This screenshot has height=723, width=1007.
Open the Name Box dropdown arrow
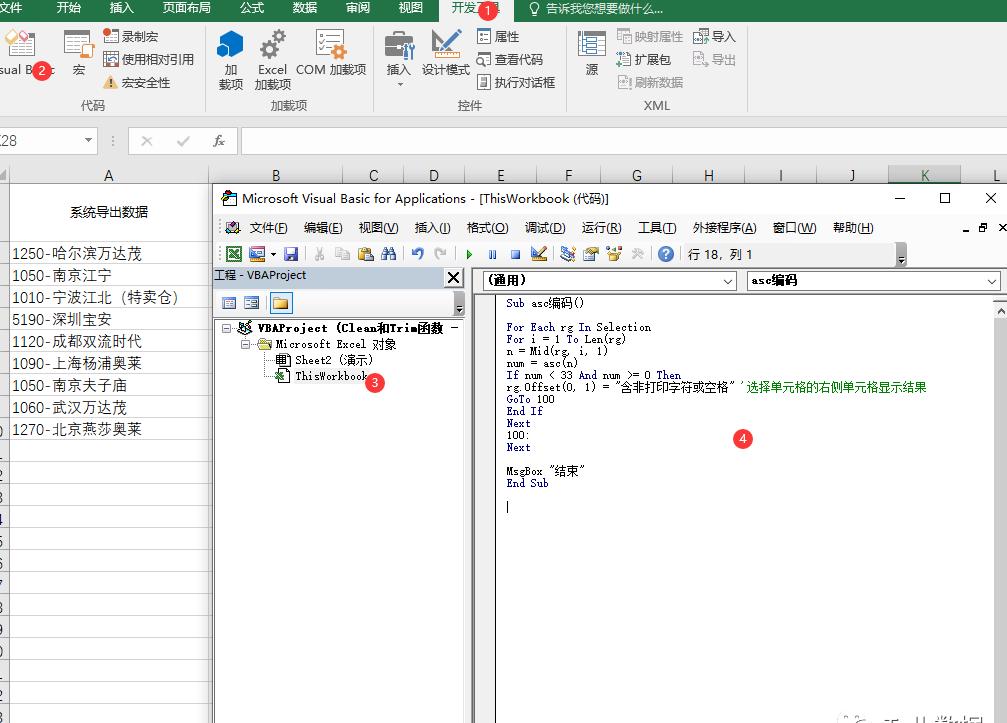[x=89, y=140]
